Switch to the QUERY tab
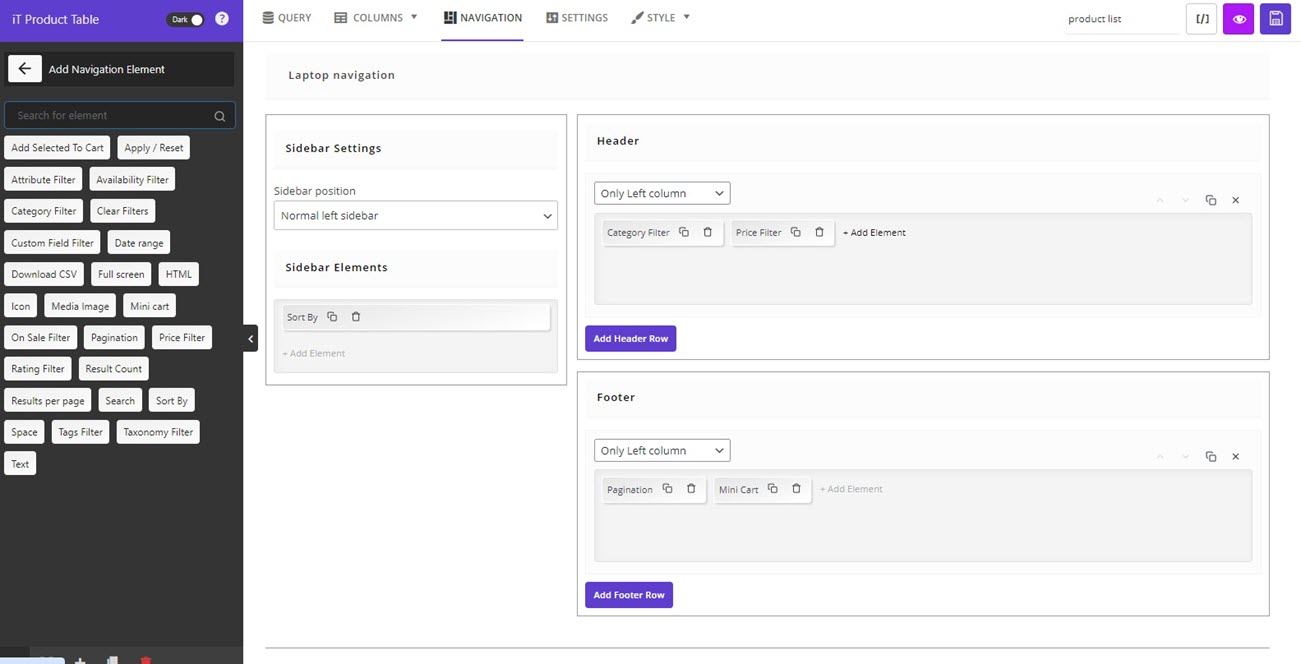Image resolution: width=1301 pixels, height=664 pixels. pos(287,18)
